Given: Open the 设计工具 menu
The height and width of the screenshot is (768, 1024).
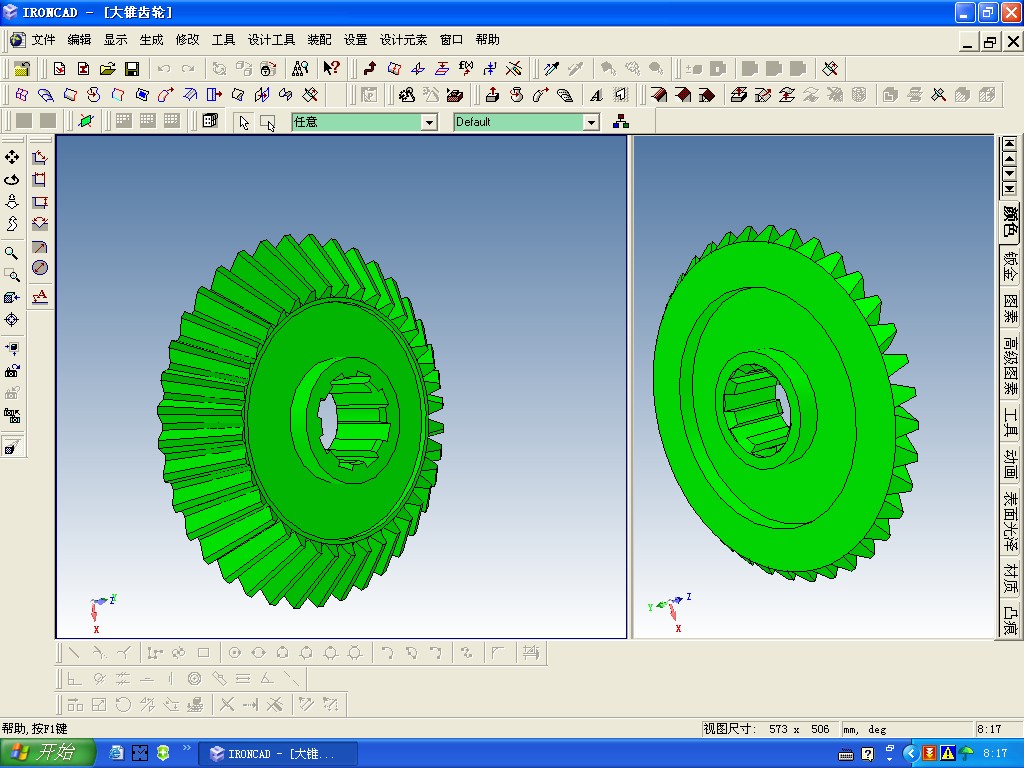Looking at the screenshot, I should pyautogui.click(x=271, y=40).
